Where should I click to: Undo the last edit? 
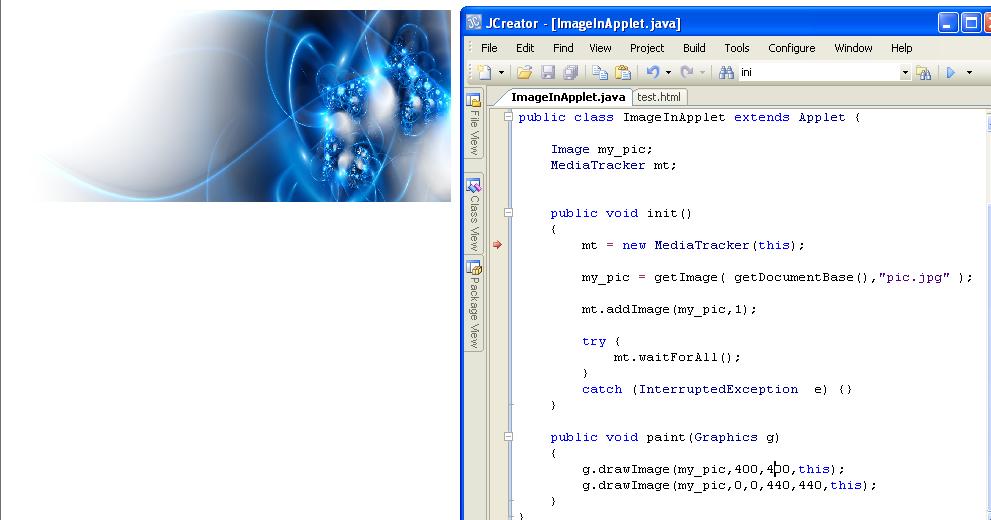pos(653,73)
